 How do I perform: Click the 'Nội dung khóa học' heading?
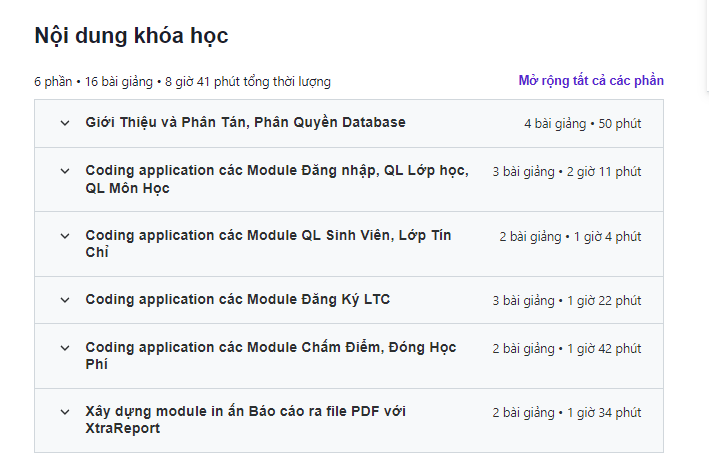click(x=131, y=37)
